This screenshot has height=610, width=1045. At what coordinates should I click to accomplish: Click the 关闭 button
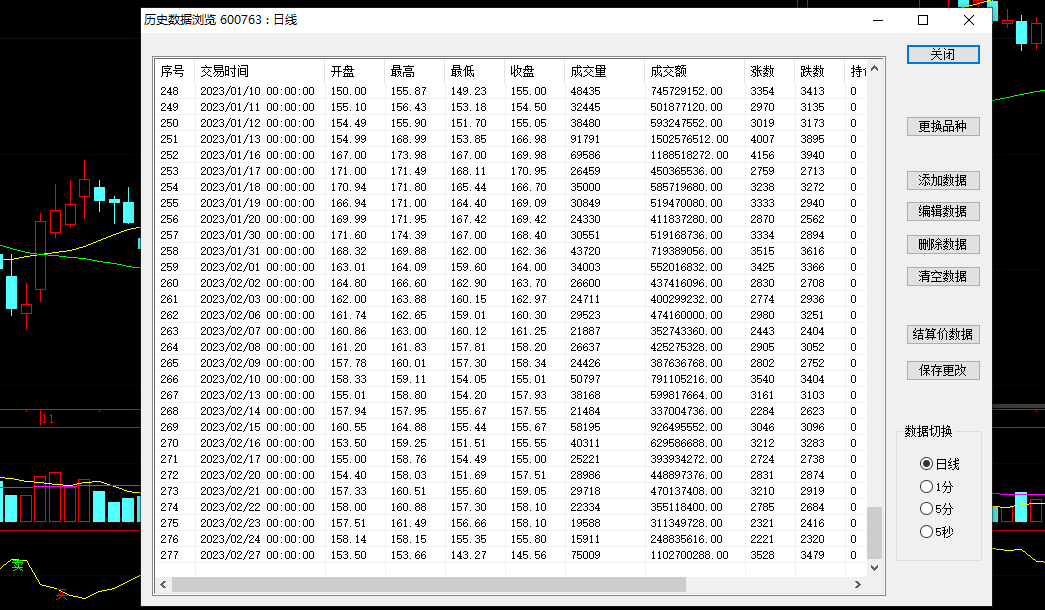[942, 55]
